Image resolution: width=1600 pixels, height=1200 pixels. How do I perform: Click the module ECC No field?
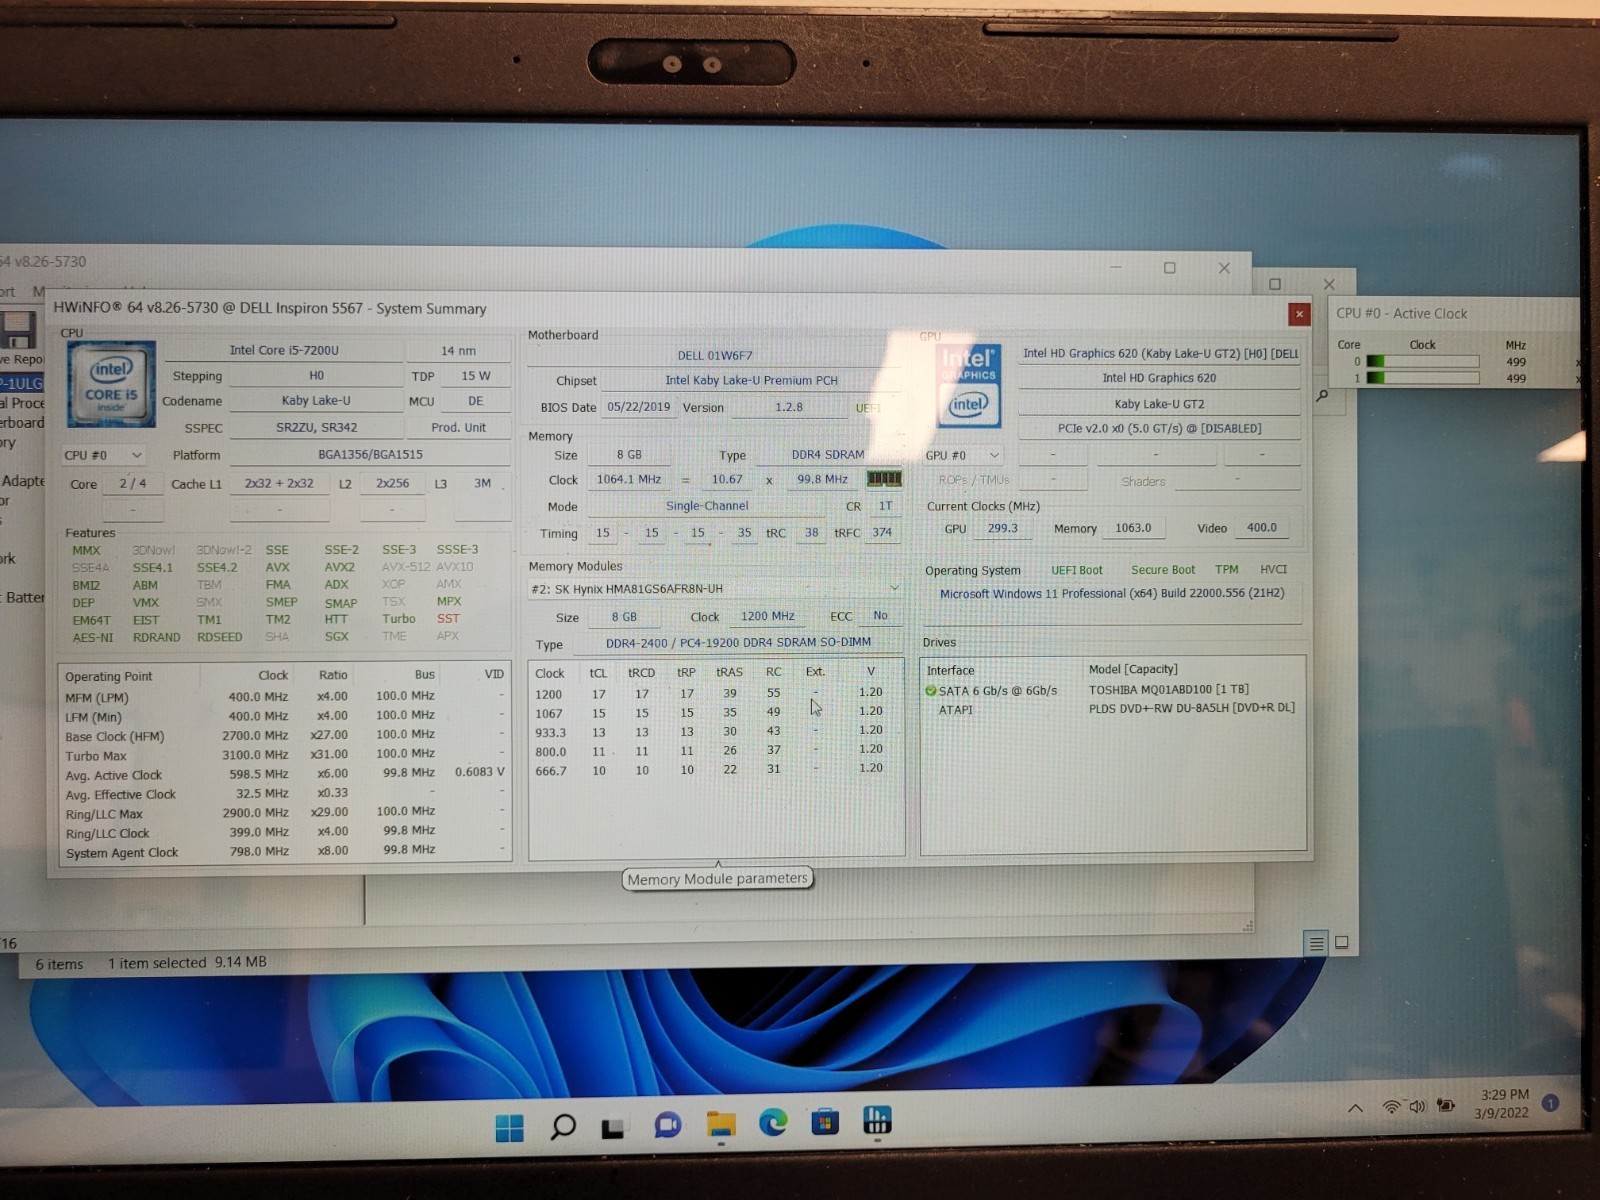880,615
